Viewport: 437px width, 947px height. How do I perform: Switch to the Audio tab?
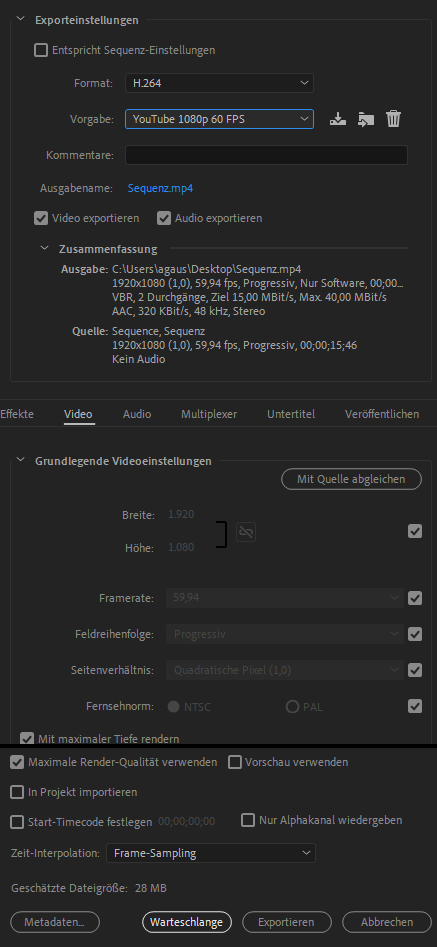coord(137,414)
